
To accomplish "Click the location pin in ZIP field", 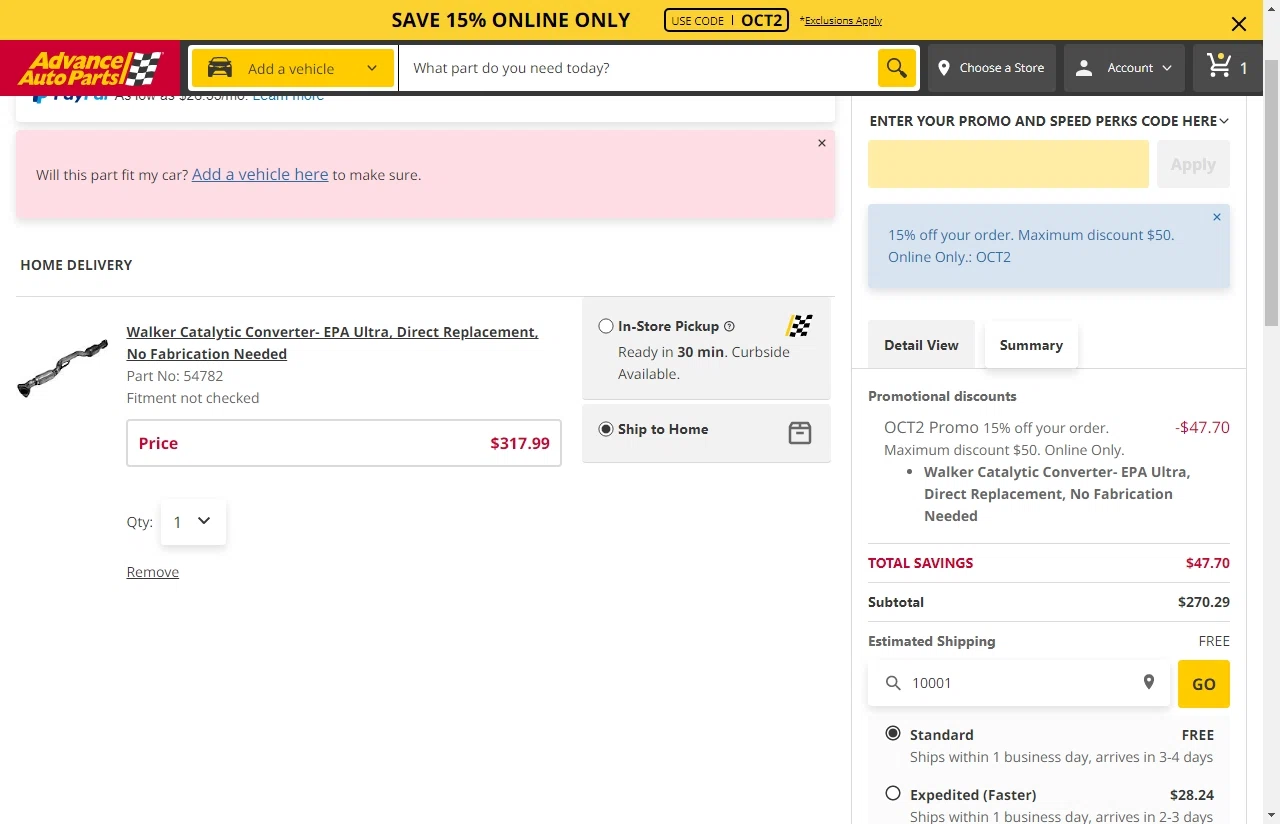I will pos(1149,682).
